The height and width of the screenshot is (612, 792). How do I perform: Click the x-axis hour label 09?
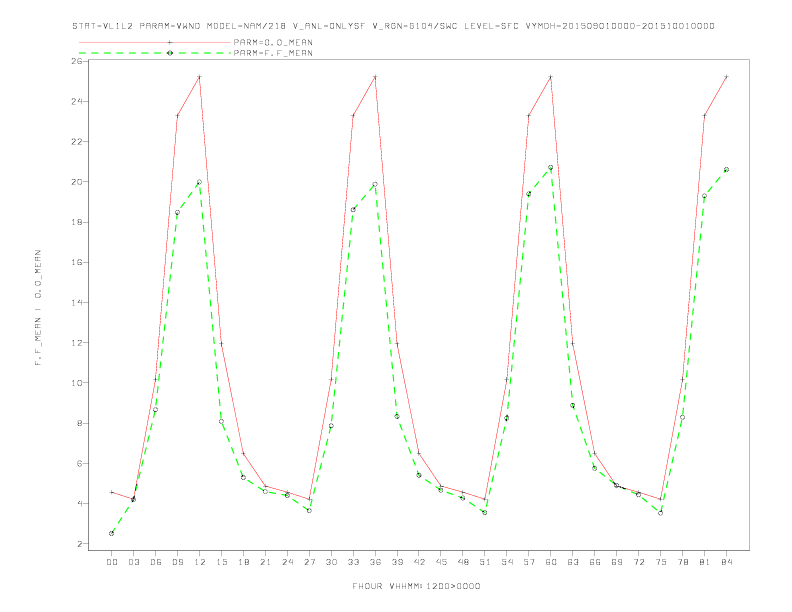point(177,562)
